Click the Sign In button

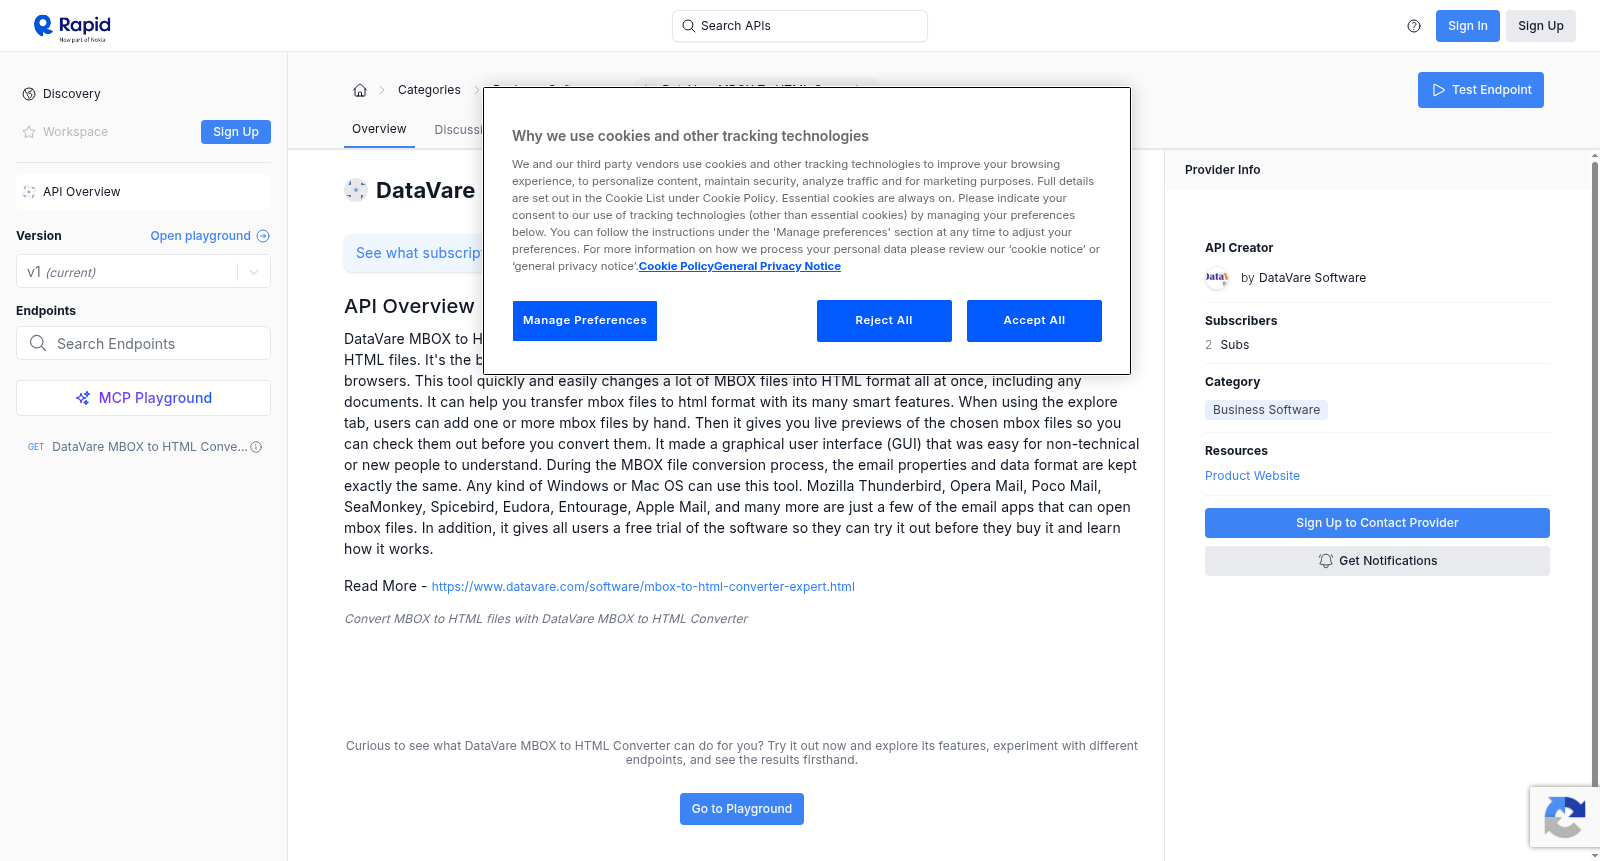coord(1468,26)
